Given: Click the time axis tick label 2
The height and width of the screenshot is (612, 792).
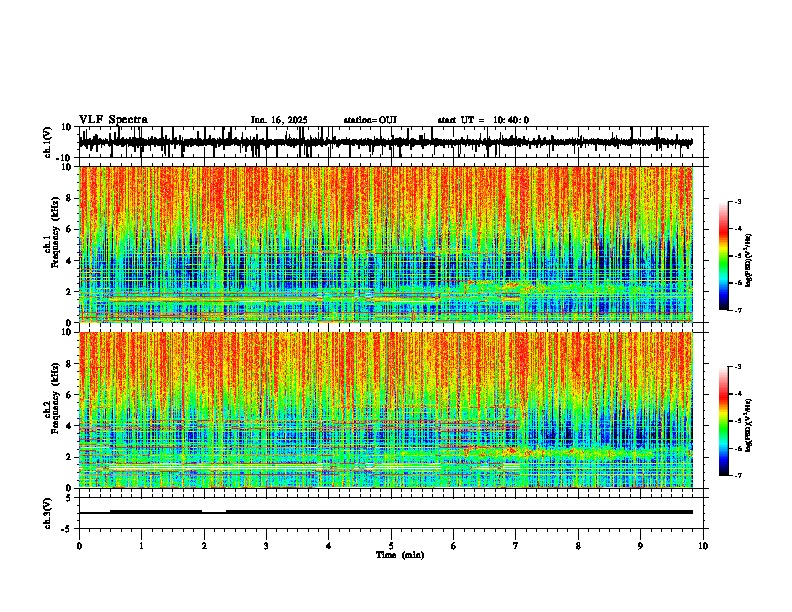Looking at the screenshot, I should [204, 546].
